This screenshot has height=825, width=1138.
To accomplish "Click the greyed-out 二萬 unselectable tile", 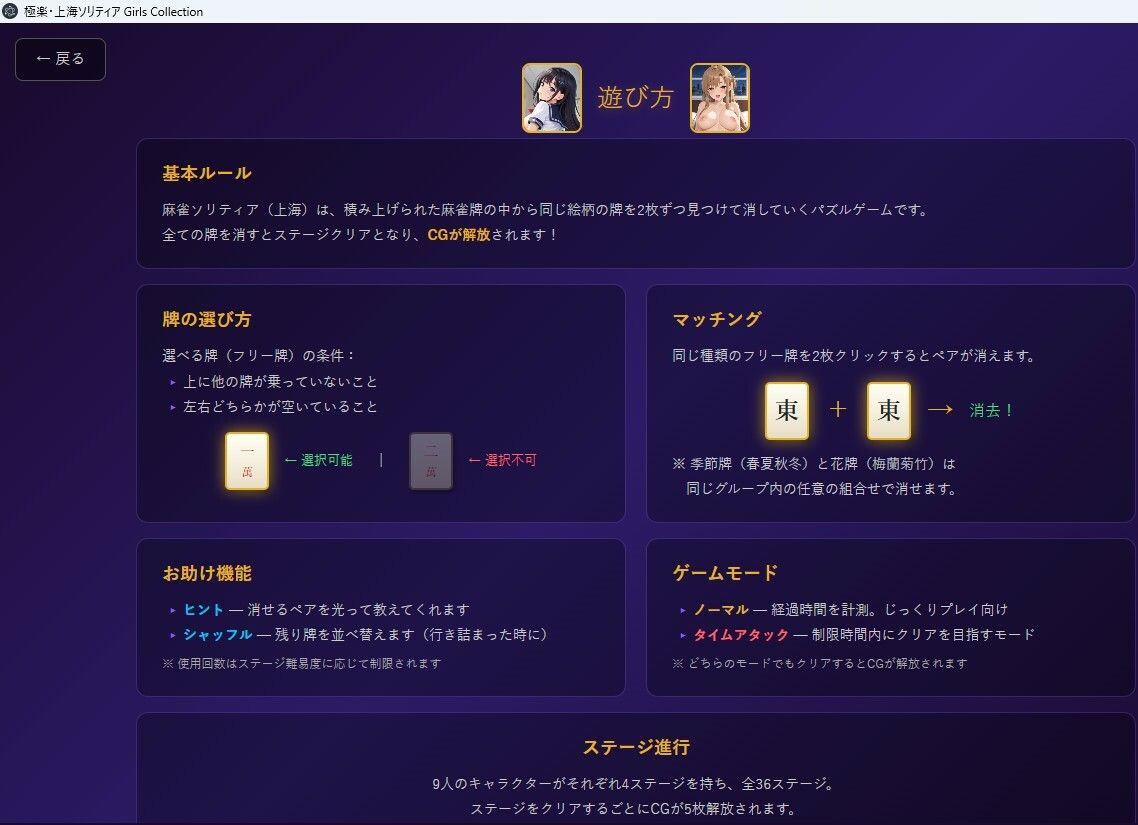I will pyautogui.click(x=430, y=460).
